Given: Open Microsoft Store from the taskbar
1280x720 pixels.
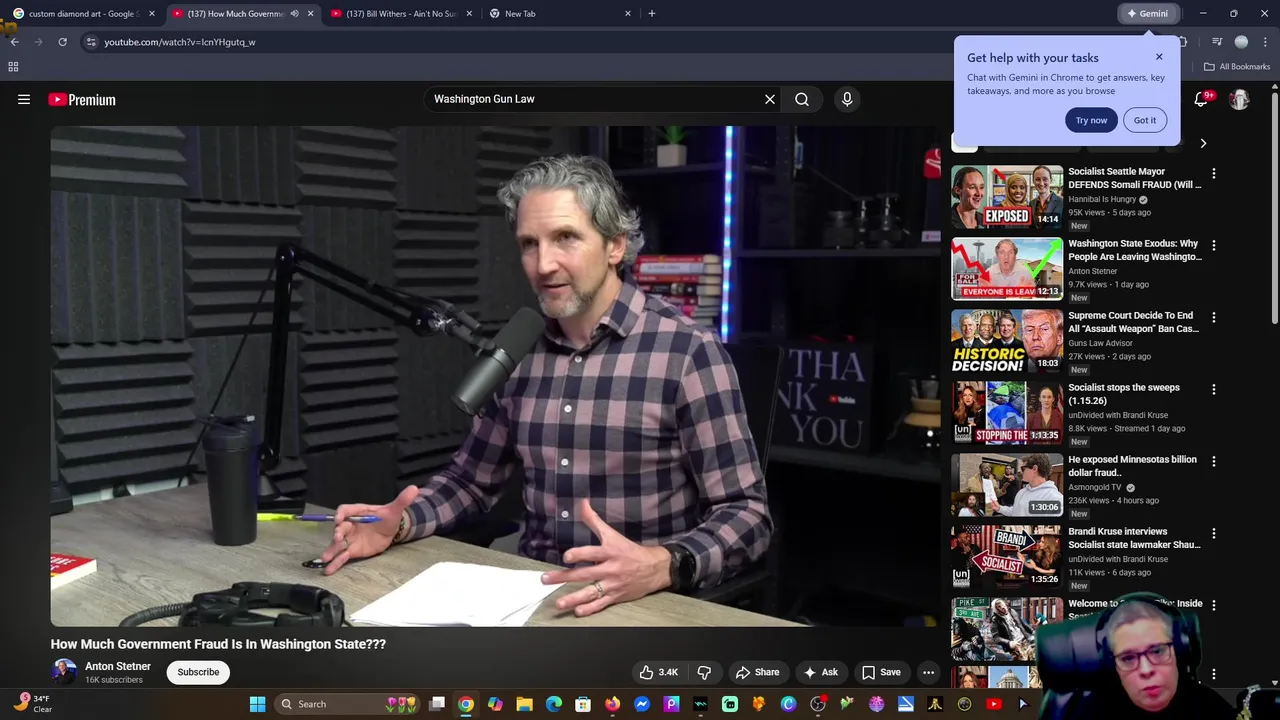Looking at the screenshot, I should 583,704.
